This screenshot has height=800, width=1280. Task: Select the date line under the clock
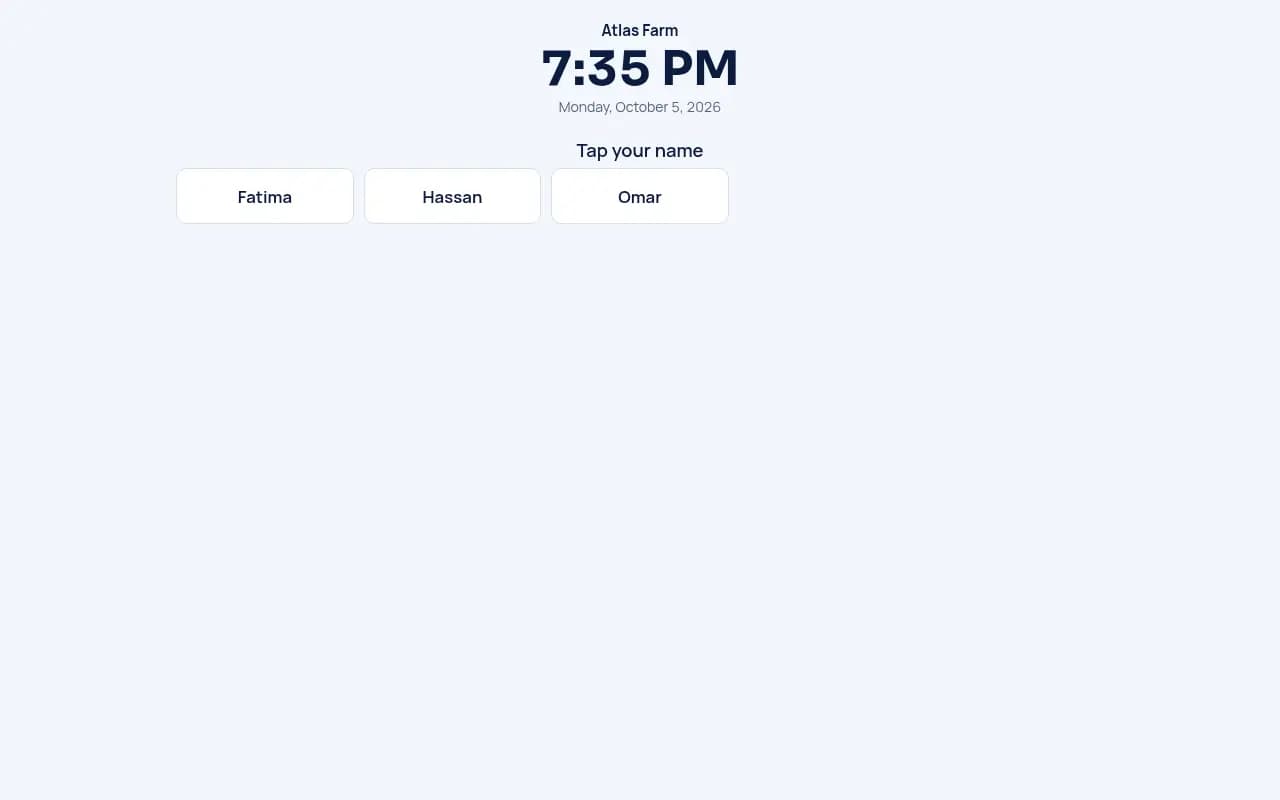[x=640, y=107]
